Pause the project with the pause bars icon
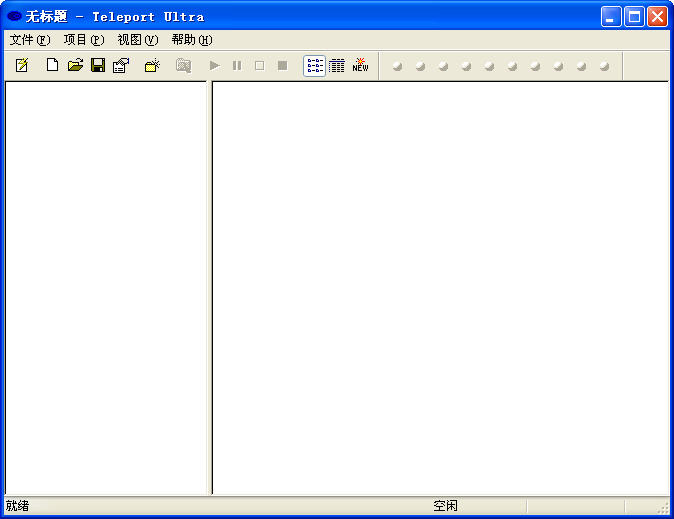The image size is (674, 519). pos(237,65)
